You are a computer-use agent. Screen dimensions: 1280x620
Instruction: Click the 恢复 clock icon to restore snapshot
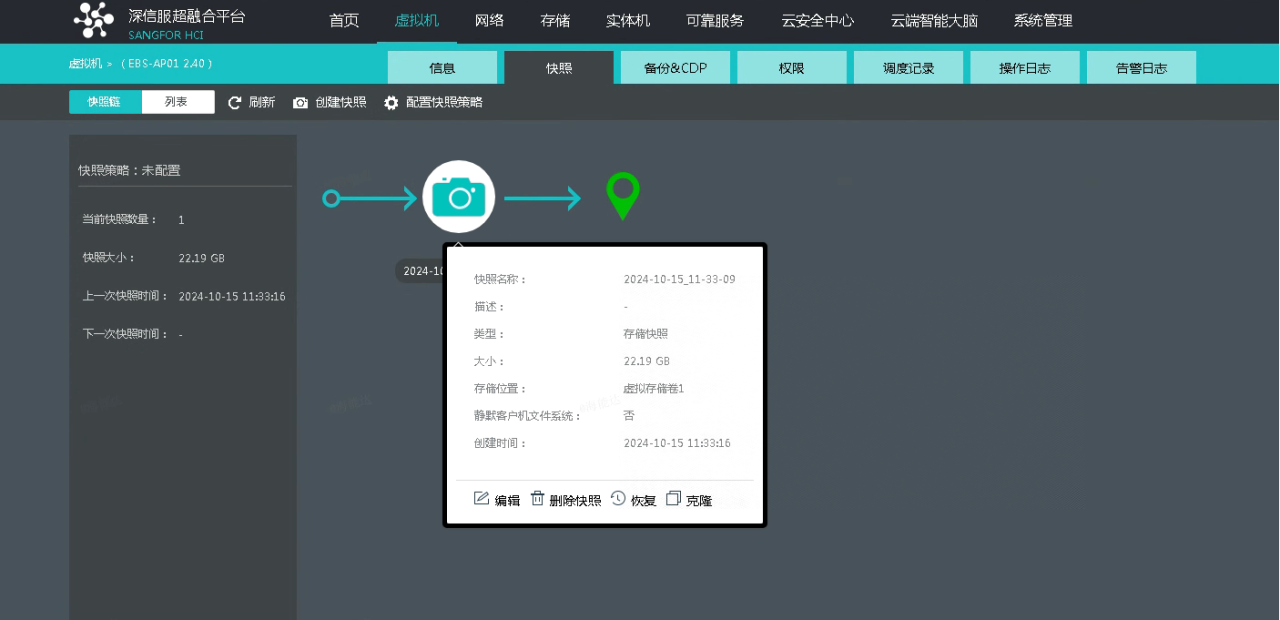pos(618,498)
